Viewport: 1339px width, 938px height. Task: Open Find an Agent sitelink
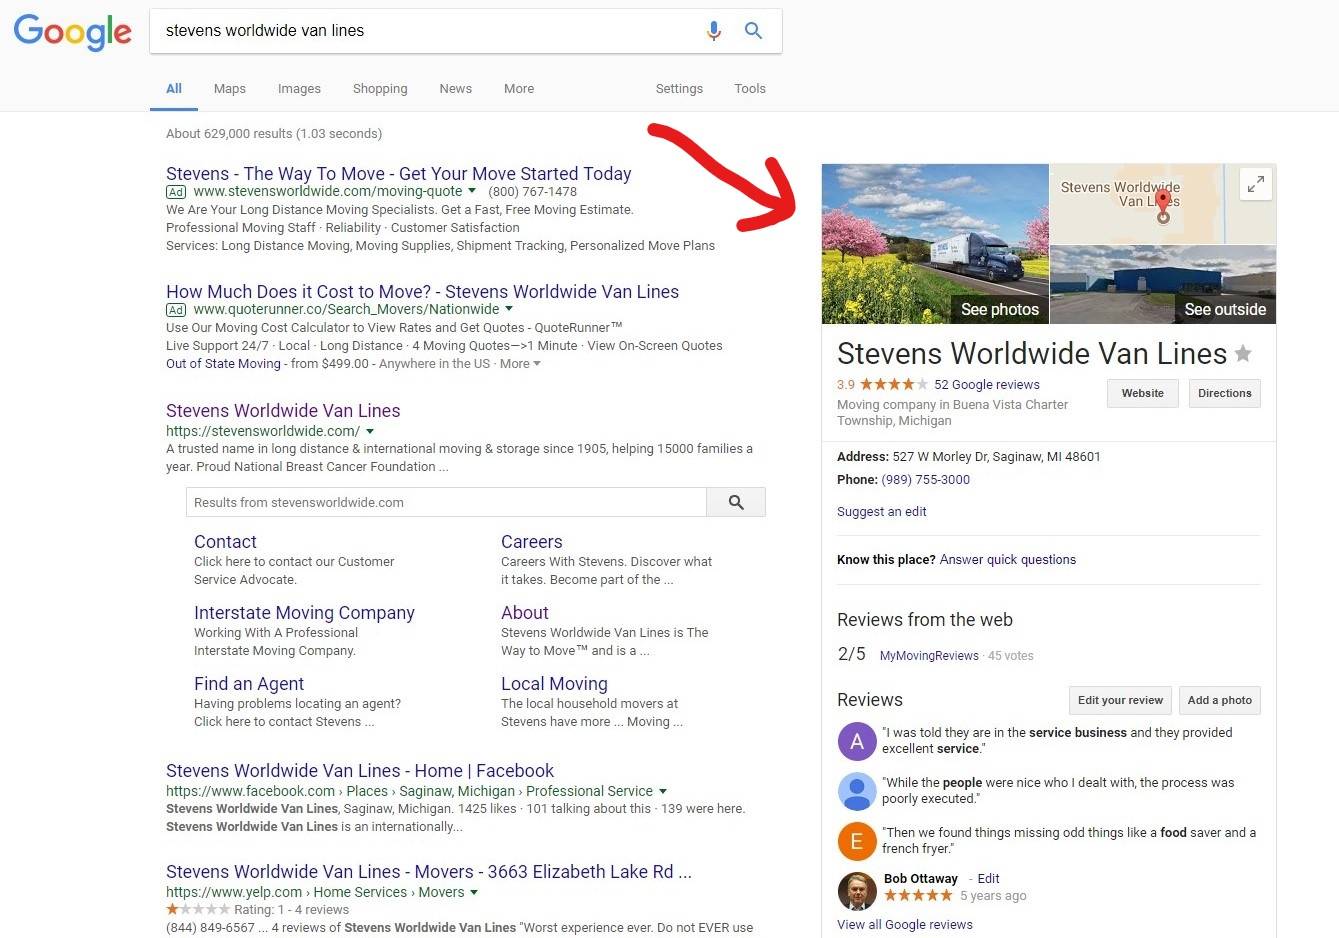coord(249,684)
